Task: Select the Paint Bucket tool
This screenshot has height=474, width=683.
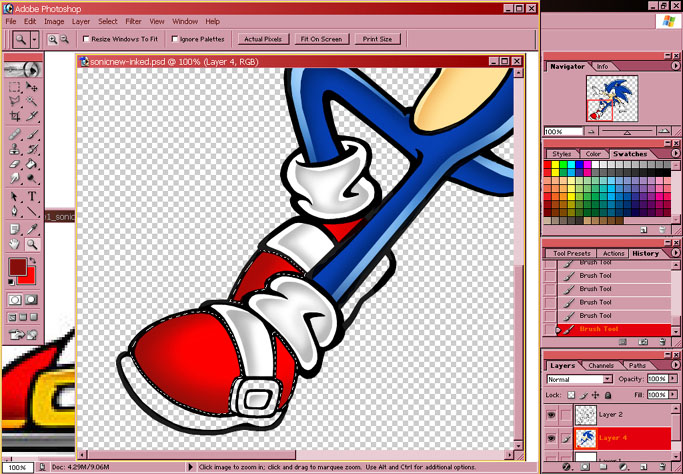Action: 31,164
